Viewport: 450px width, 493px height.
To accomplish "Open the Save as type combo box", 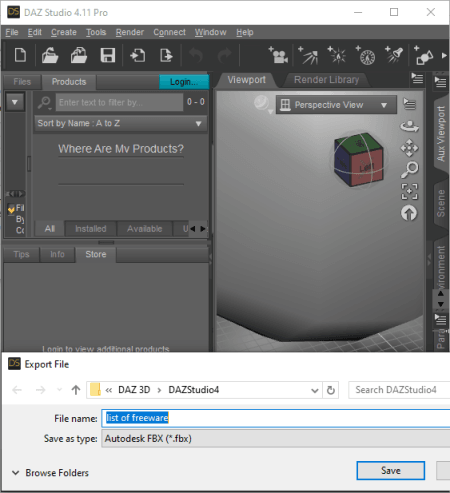I will (x=275, y=439).
